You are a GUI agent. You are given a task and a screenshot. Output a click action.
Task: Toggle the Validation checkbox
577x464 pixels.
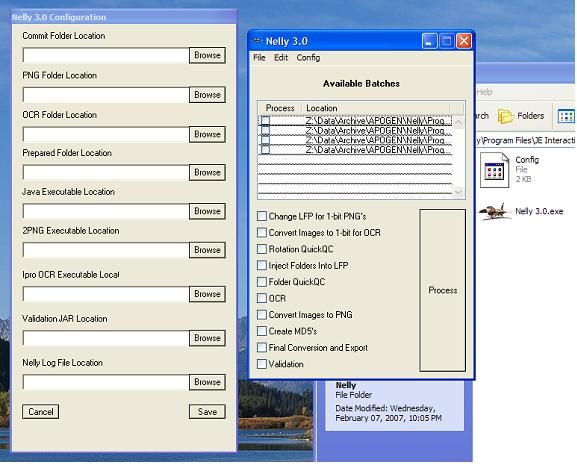click(262, 364)
